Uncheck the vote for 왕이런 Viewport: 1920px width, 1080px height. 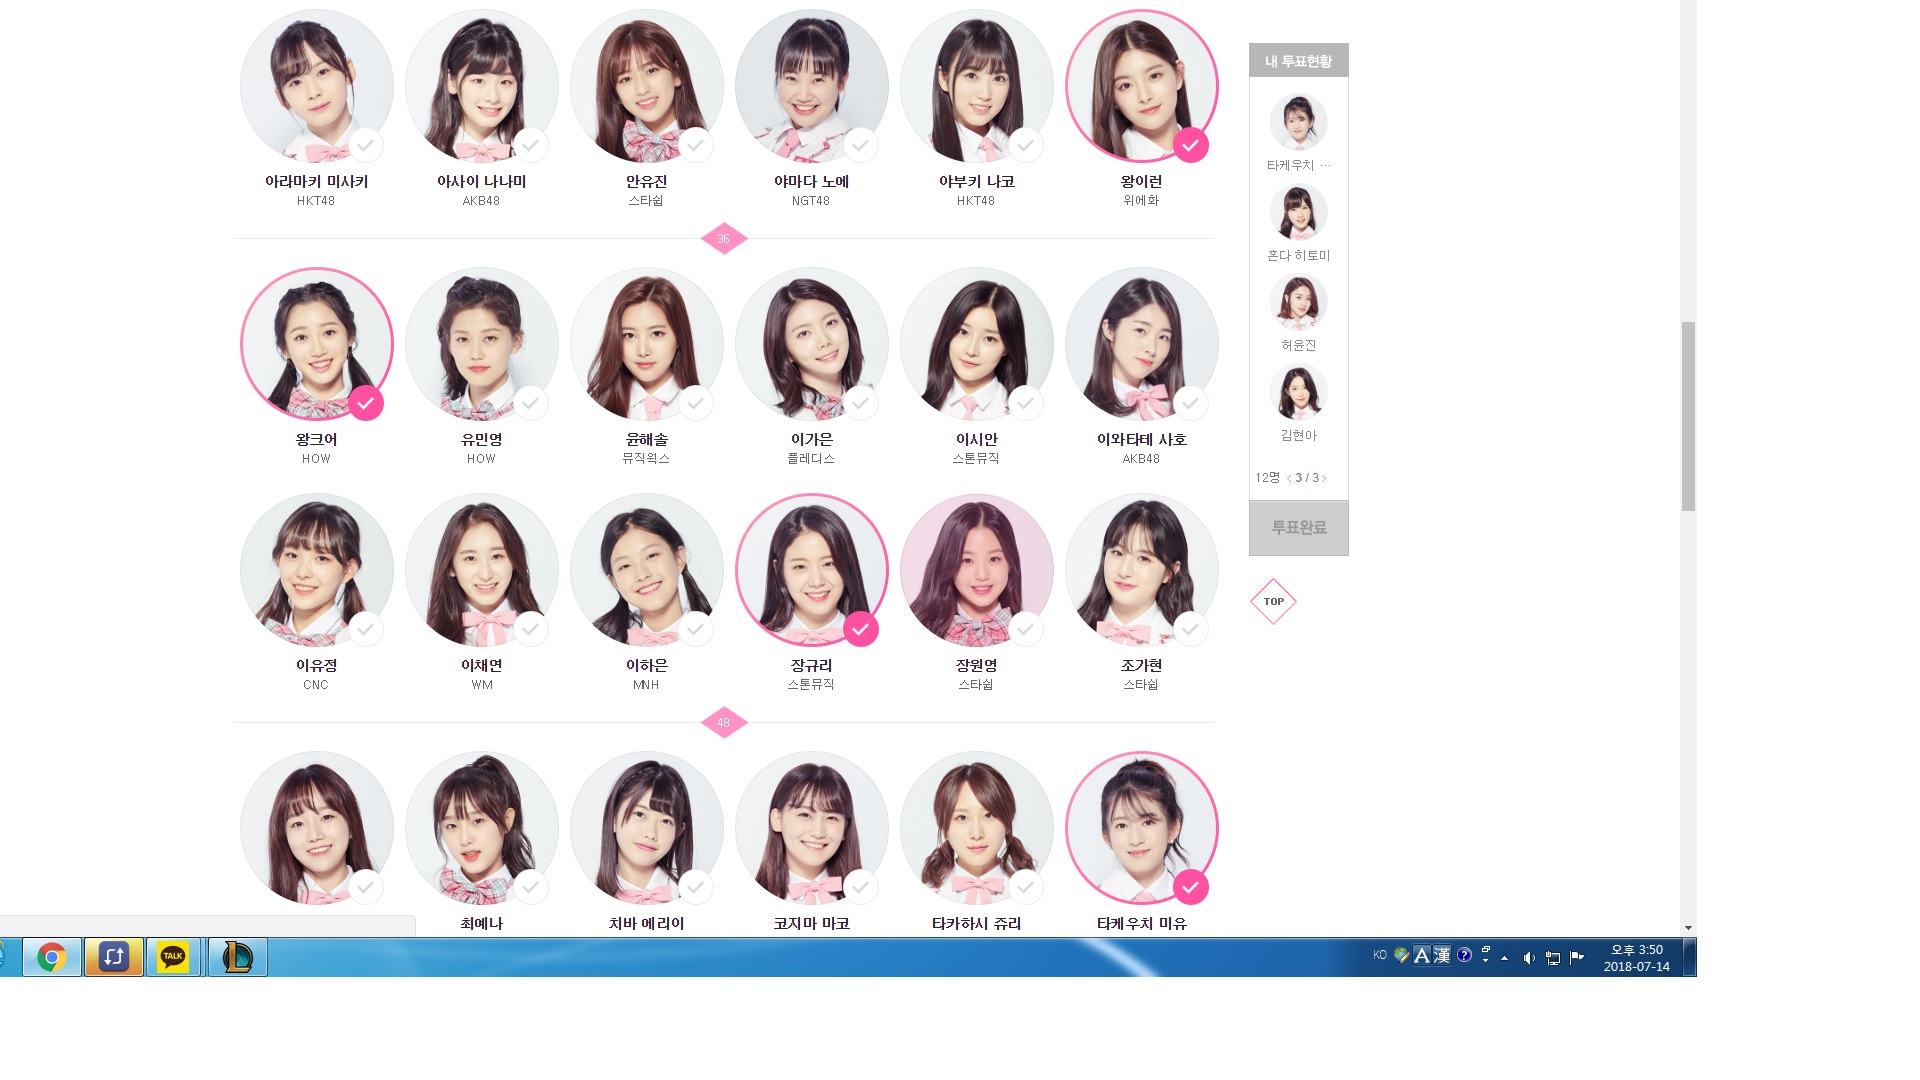[x=1190, y=145]
